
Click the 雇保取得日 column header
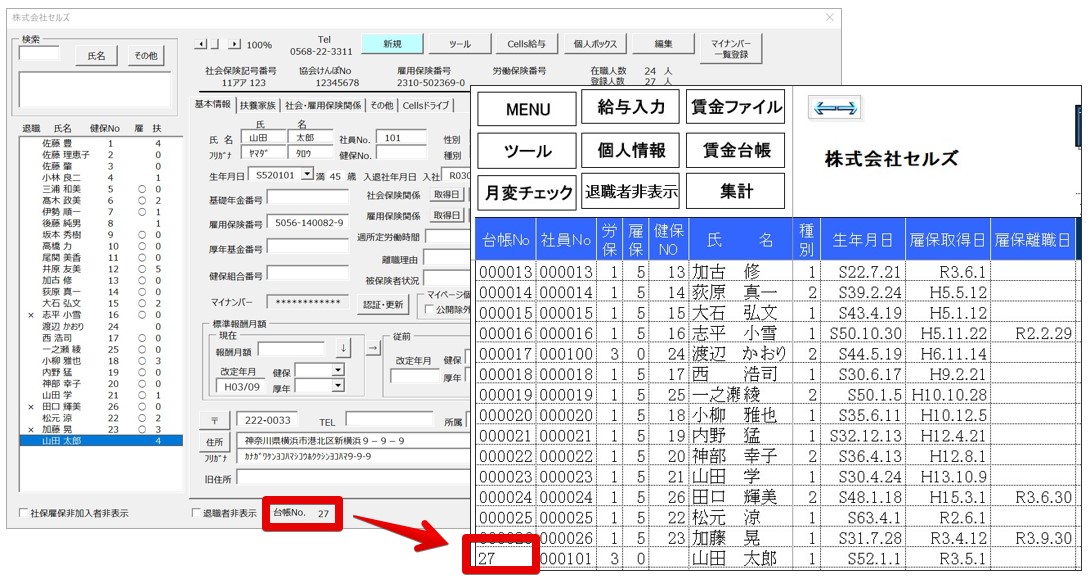pos(947,240)
